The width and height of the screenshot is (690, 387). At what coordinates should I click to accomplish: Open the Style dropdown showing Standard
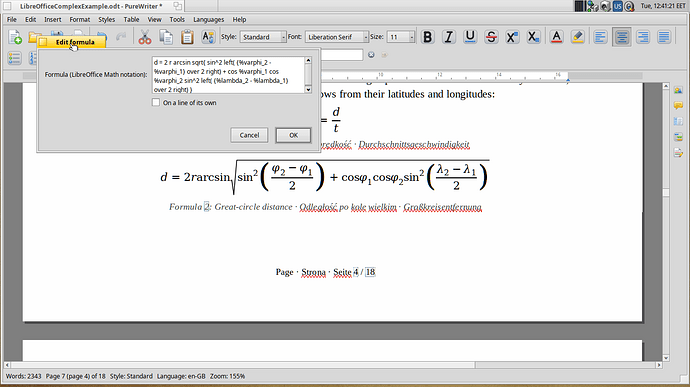tap(263, 37)
